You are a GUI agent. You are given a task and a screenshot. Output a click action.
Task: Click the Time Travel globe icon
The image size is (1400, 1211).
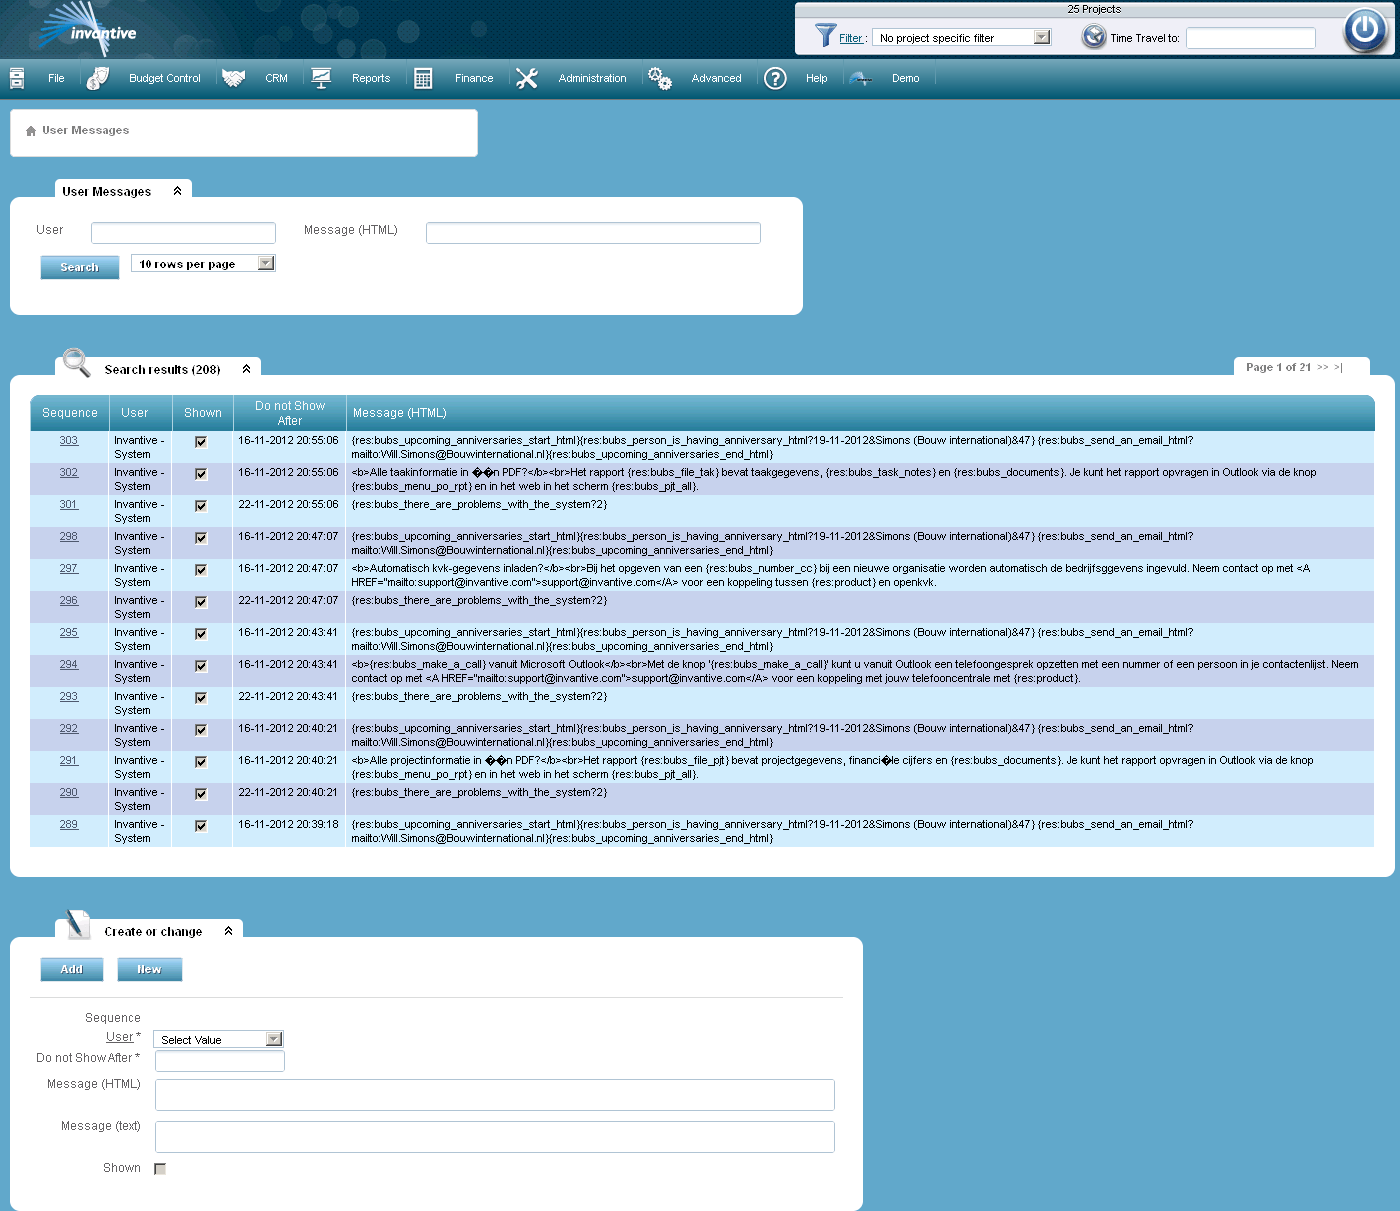(x=1091, y=37)
